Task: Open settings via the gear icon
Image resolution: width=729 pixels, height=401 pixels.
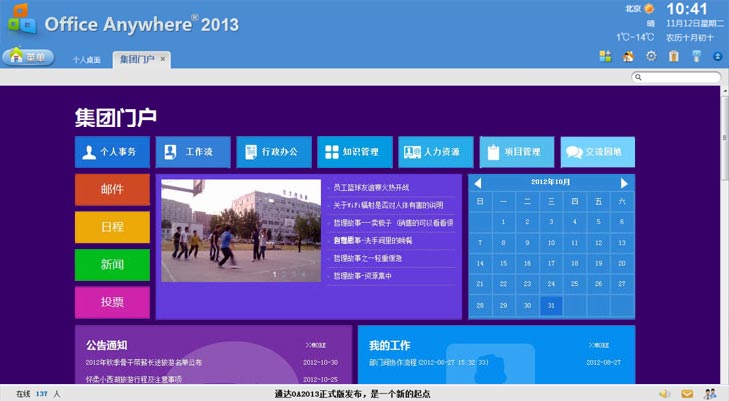Action: point(651,56)
